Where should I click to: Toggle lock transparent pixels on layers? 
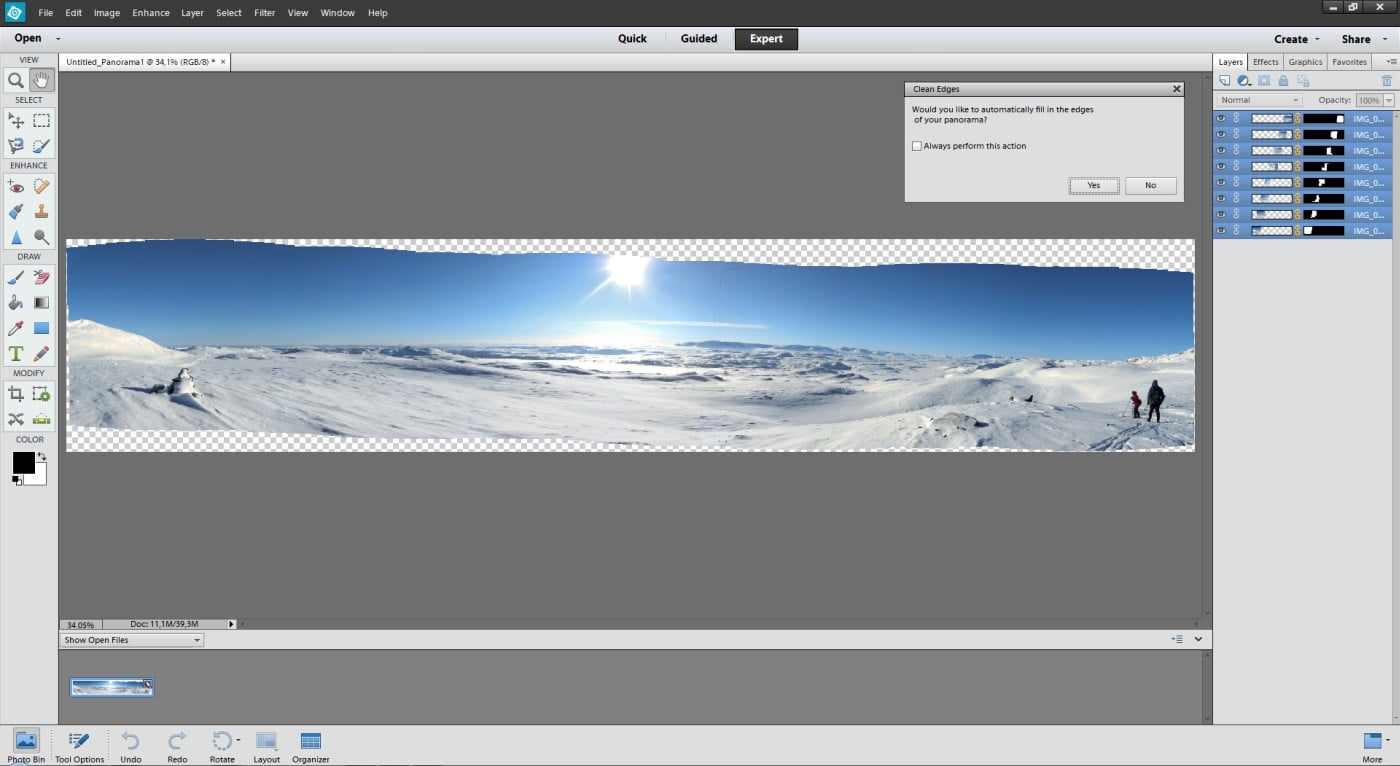coord(1302,81)
